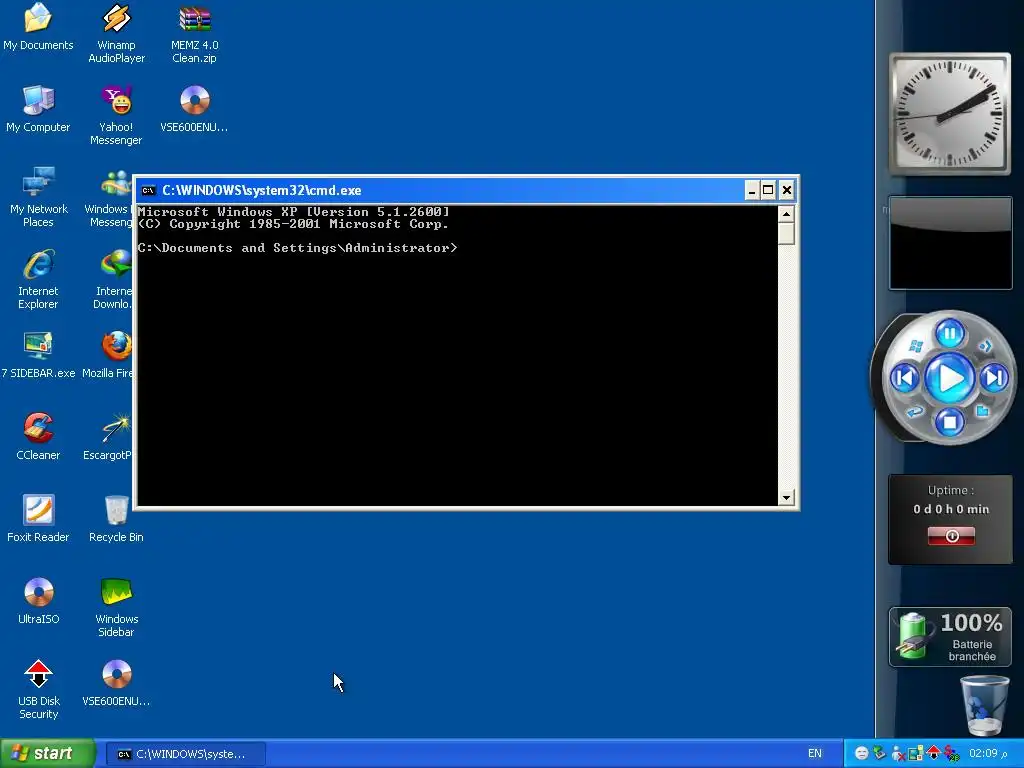1024x768 pixels.
Task: Click the pause button in media gadget
Action: pyautogui.click(x=950, y=334)
